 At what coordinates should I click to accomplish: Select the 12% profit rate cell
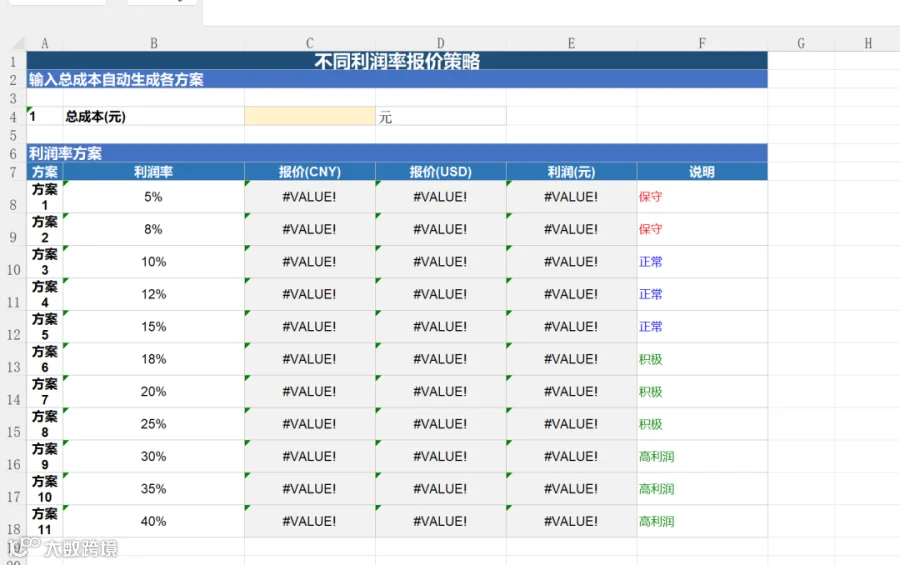point(153,294)
